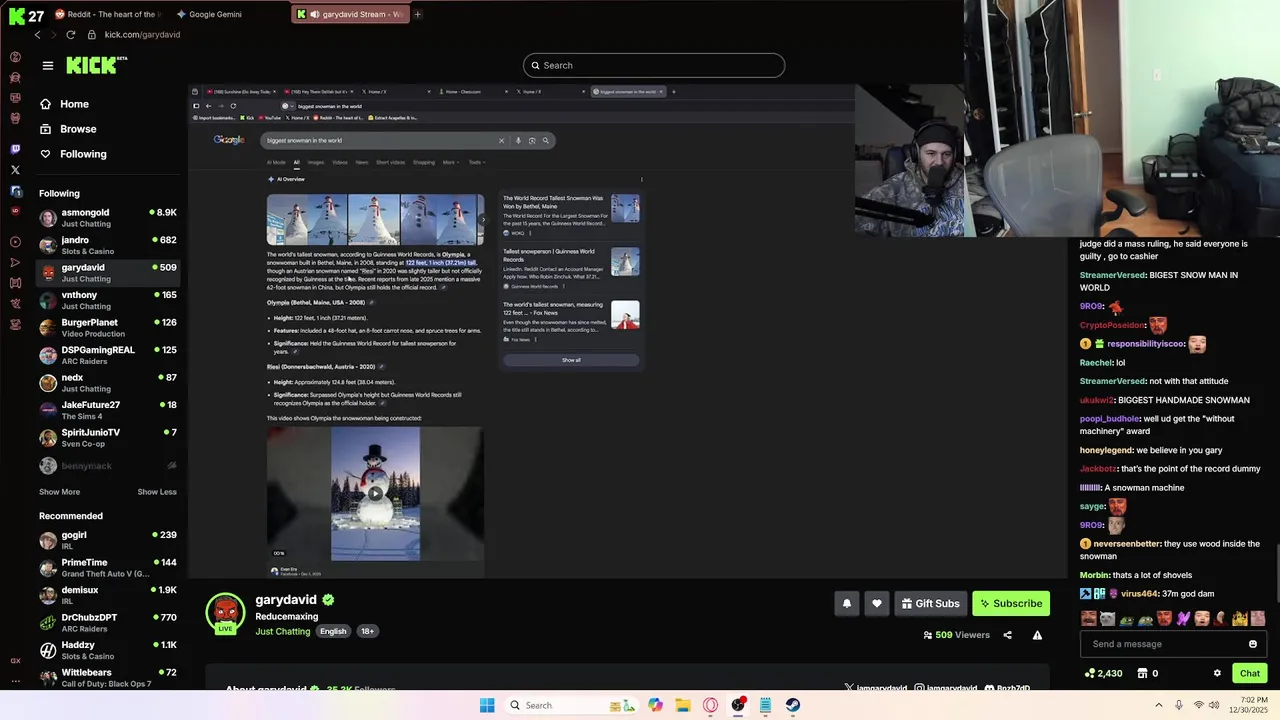The height and width of the screenshot is (720, 1280).
Task: Click the browser back arrow
Action: [38, 34]
